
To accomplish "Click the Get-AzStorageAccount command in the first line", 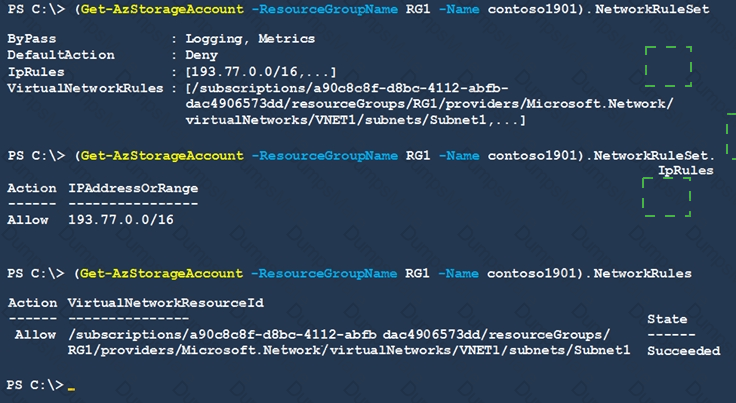I will click(x=162, y=9).
